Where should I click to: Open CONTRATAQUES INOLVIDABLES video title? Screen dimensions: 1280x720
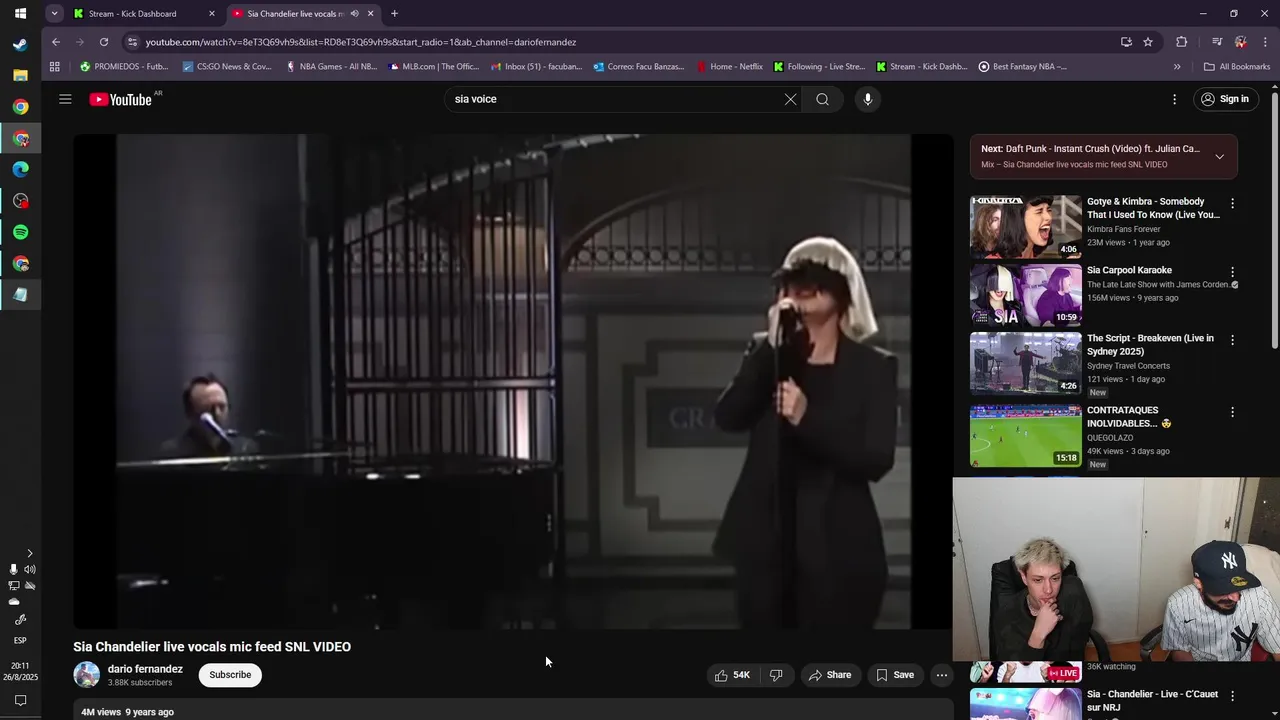(1129, 417)
